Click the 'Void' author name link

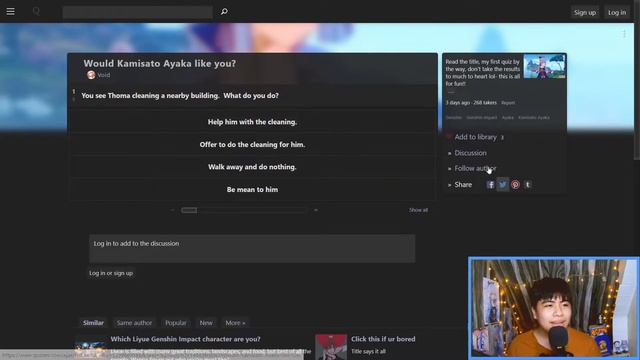pos(104,75)
